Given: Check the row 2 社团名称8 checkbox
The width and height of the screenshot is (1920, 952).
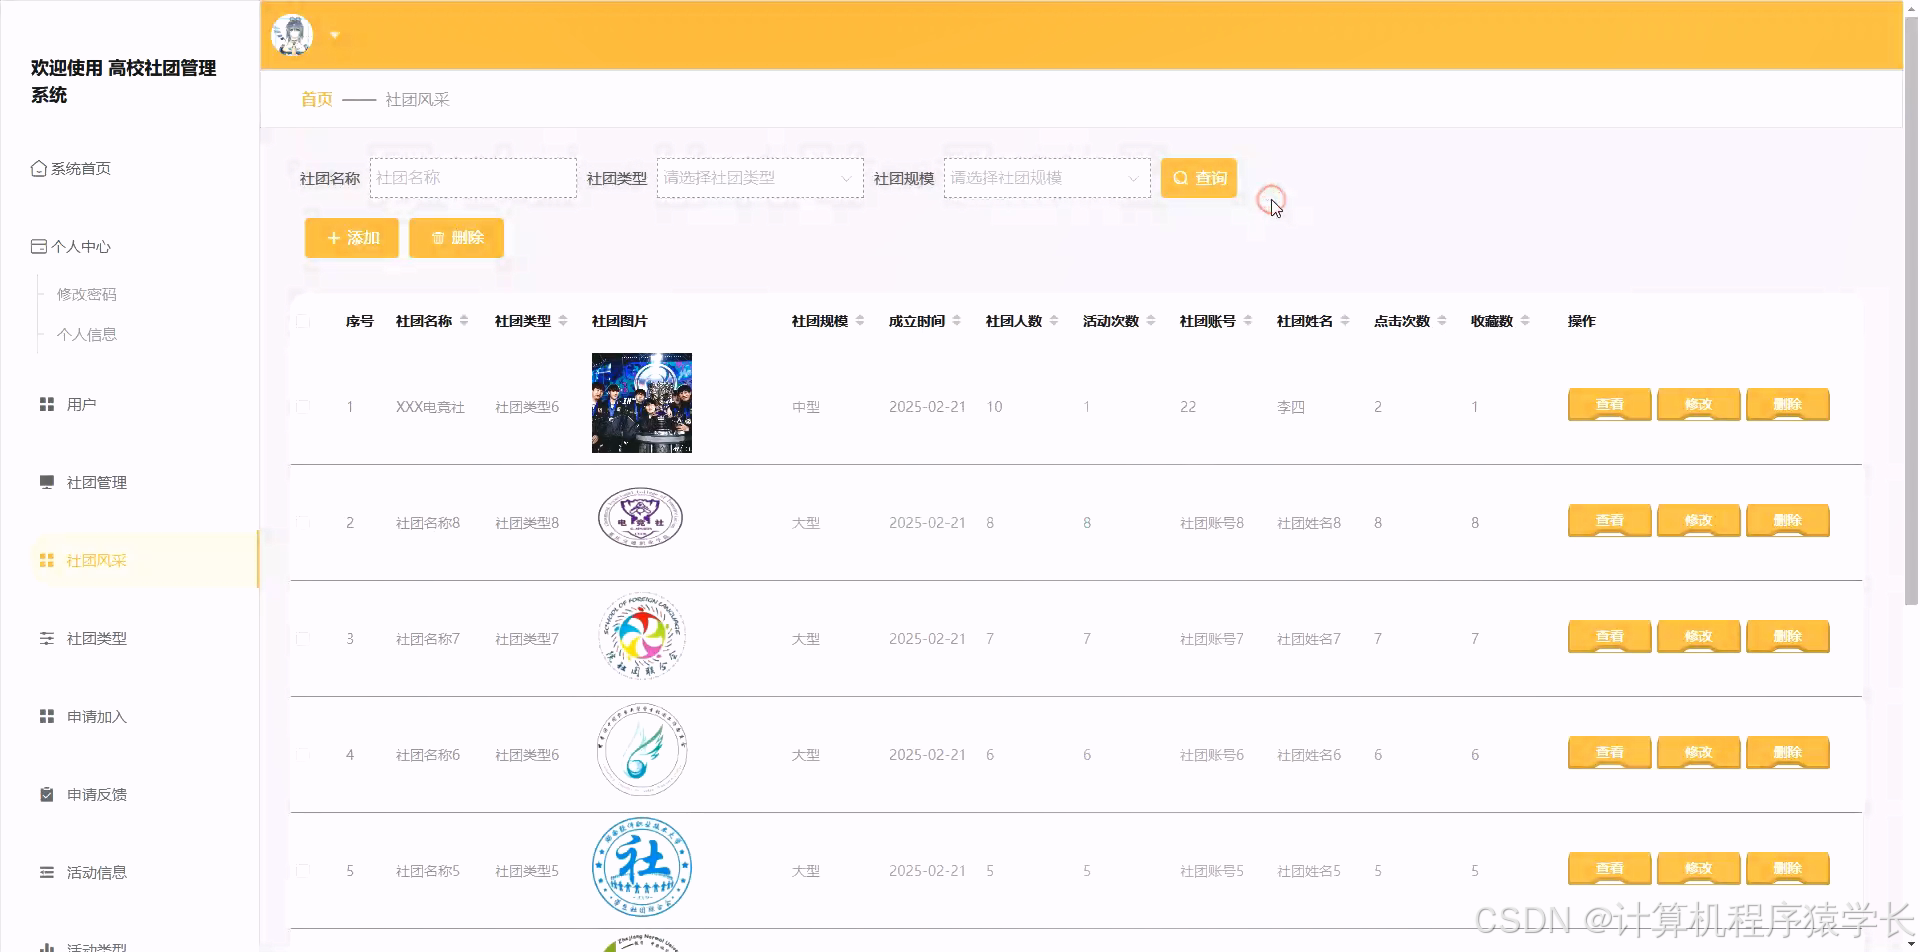Looking at the screenshot, I should click(x=303, y=523).
